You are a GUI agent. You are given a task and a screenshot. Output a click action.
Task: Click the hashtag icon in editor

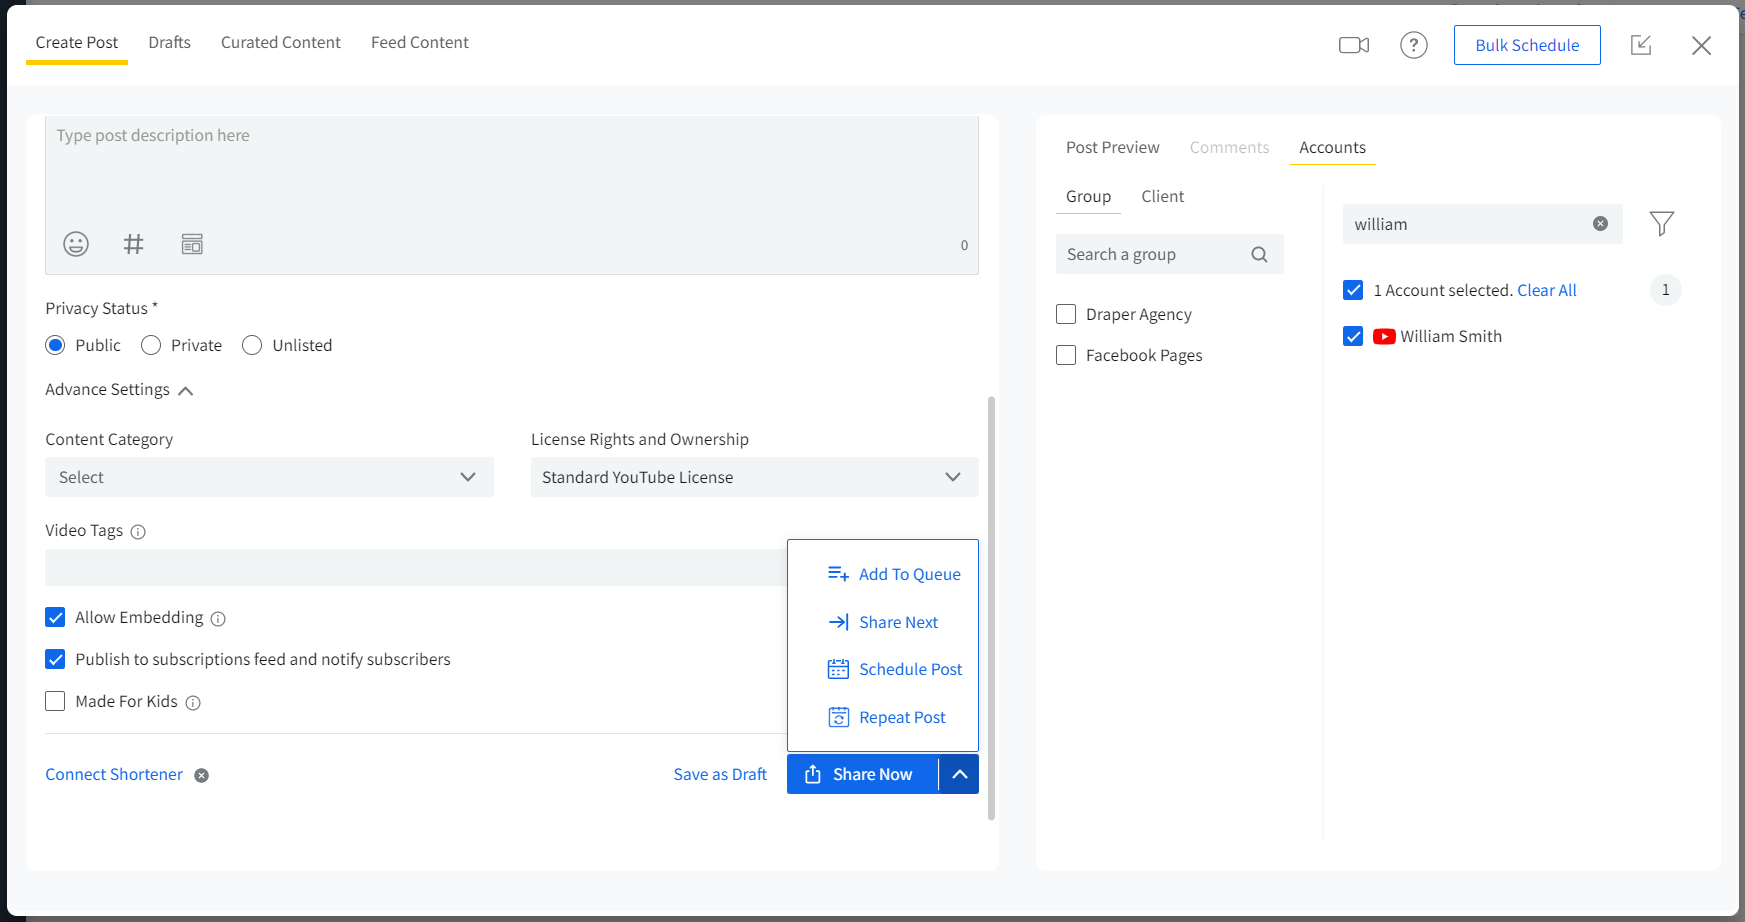tap(133, 244)
